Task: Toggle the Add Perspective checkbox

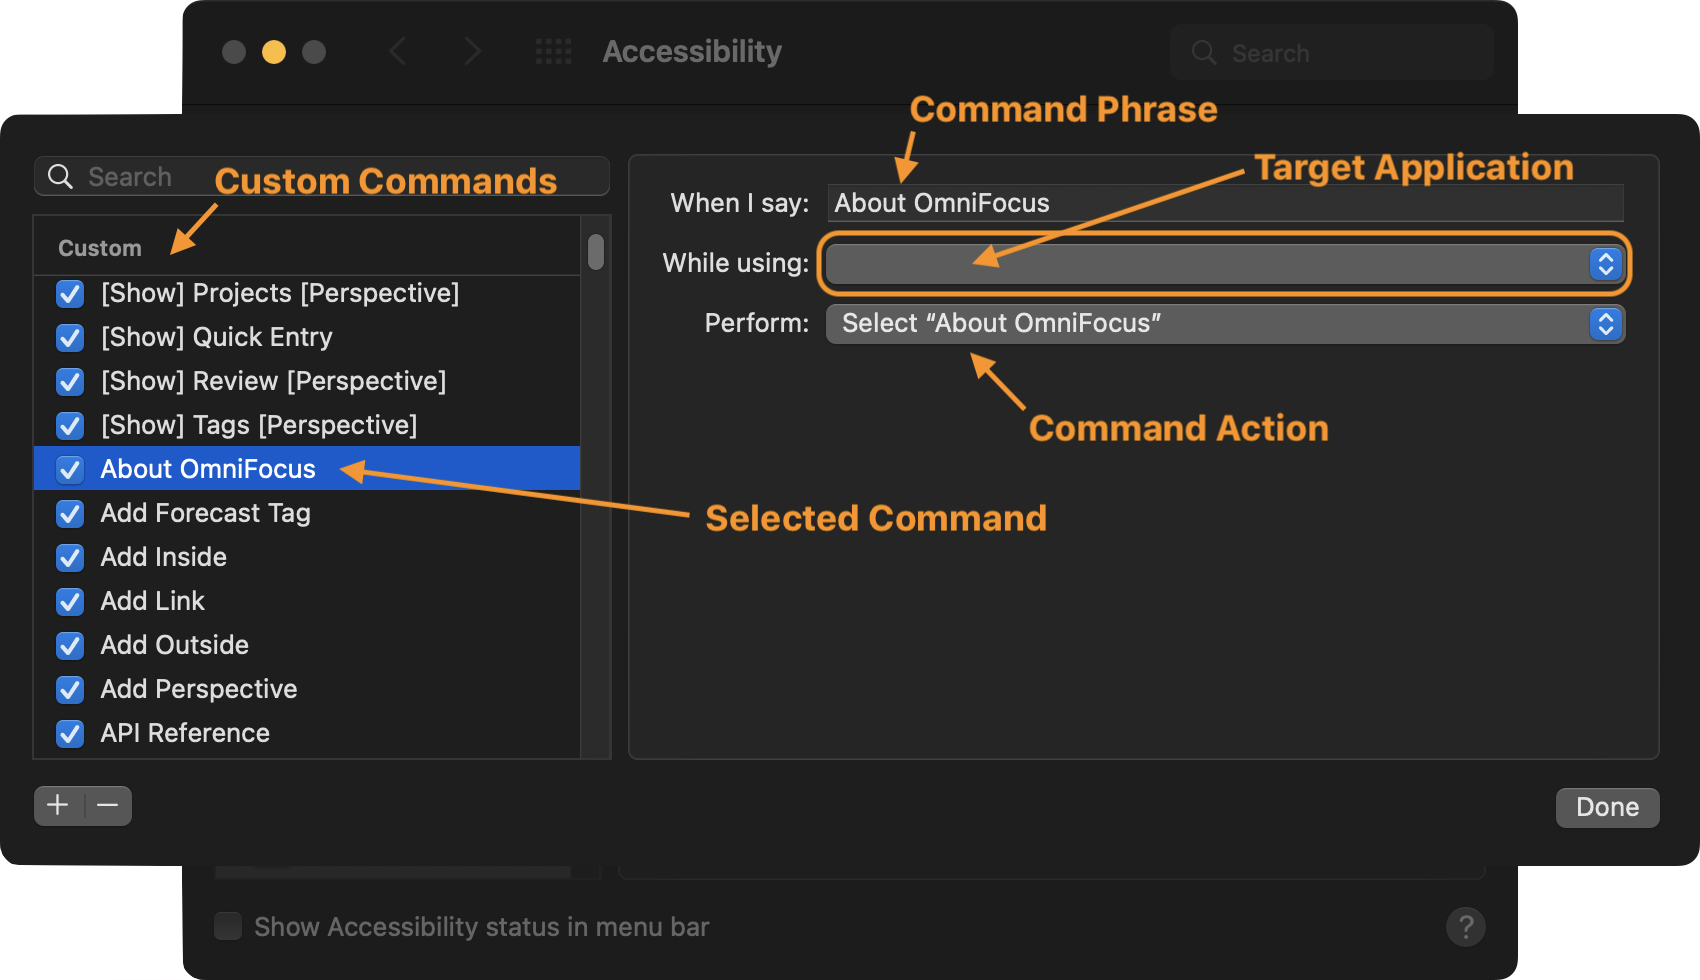Action: point(70,690)
